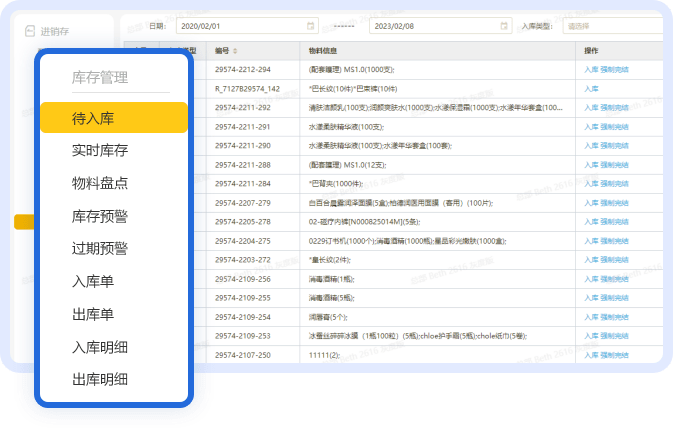
Task: Click 入库 link for 29574-2211-284
Action: click(x=591, y=184)
